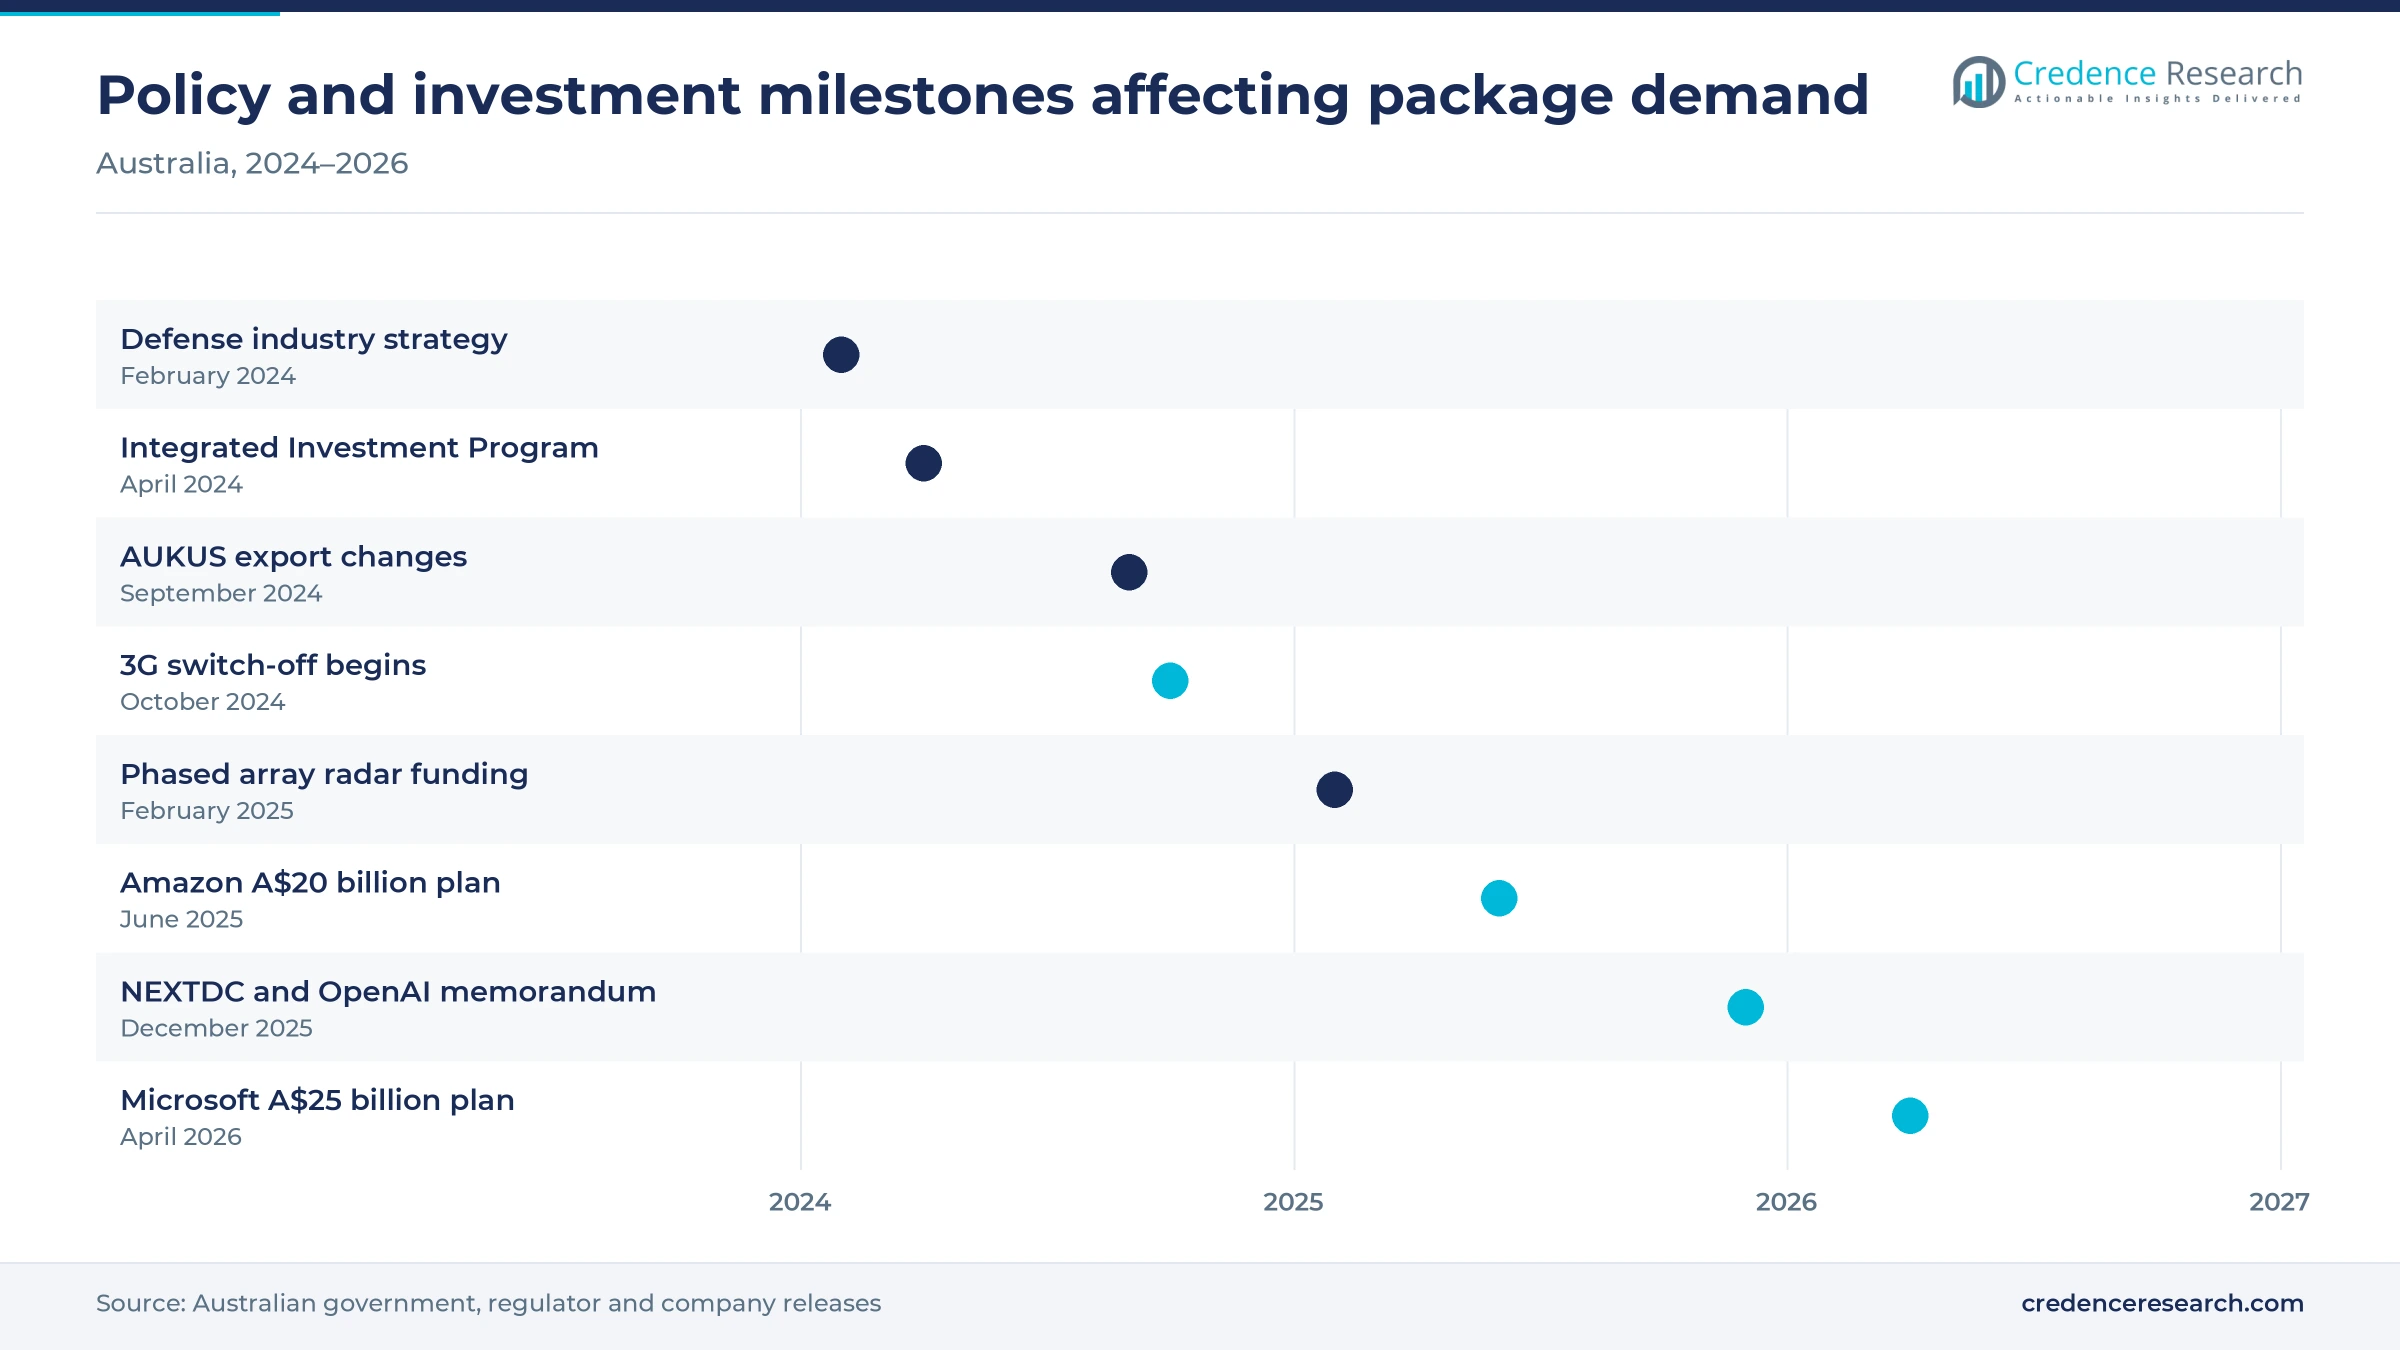Screen dimensions: 2400x1350
Task: Click the 'Phased array radar funding' label
Action: tap(324, 774)
